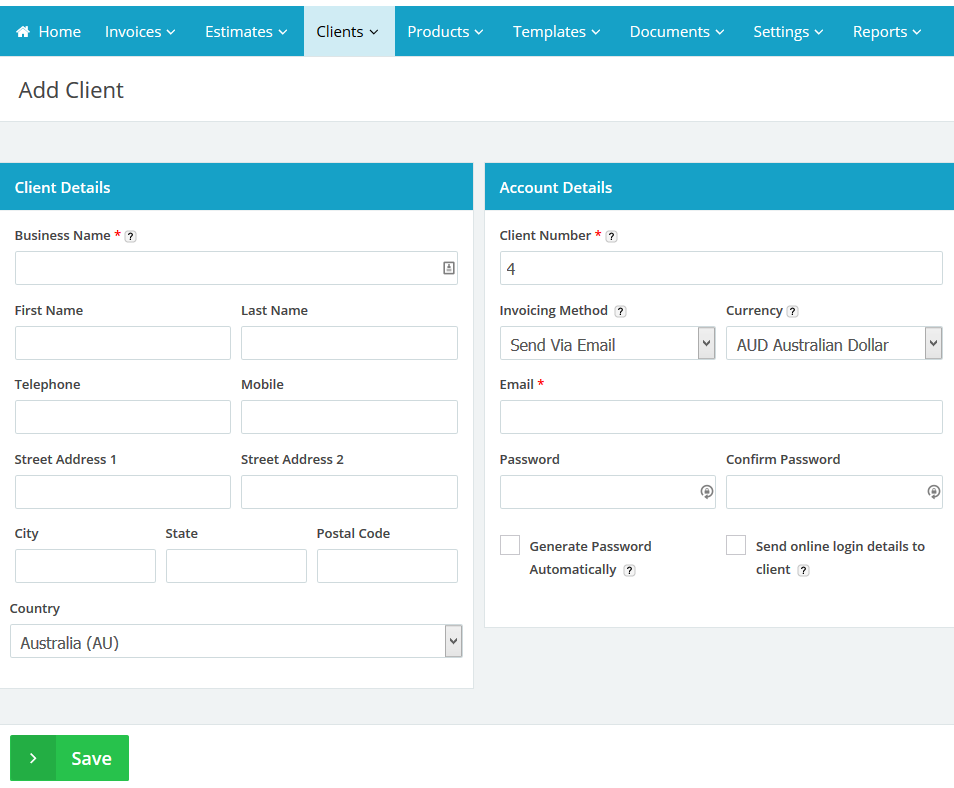Click the Home icon in navigation bar
The height and width of the screenshot is (788, 954).
point(23,32)
